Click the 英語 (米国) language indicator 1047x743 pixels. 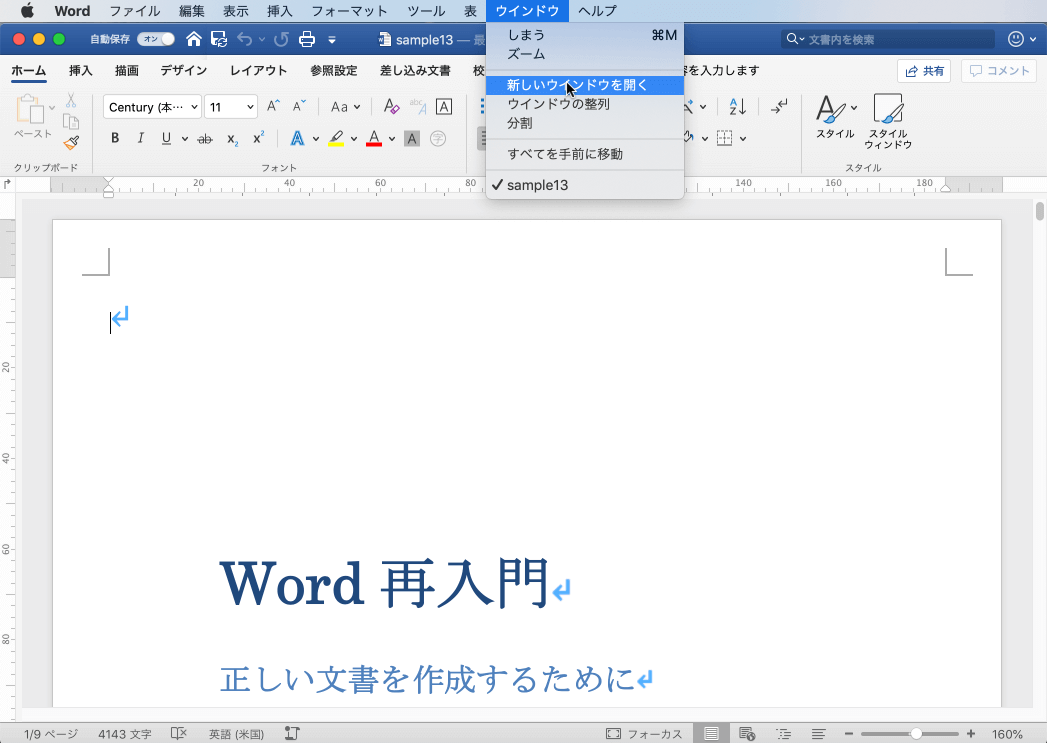(x=236, y=734)
